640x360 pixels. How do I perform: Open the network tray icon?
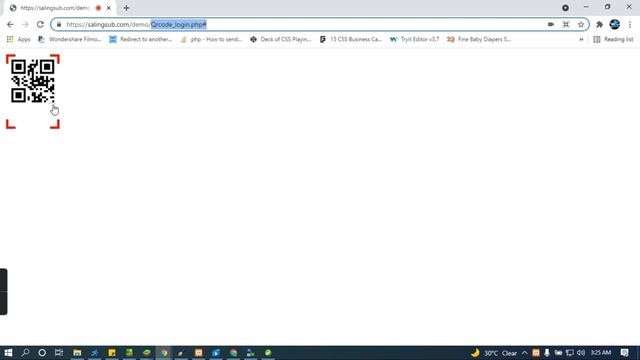coord(569,353)
